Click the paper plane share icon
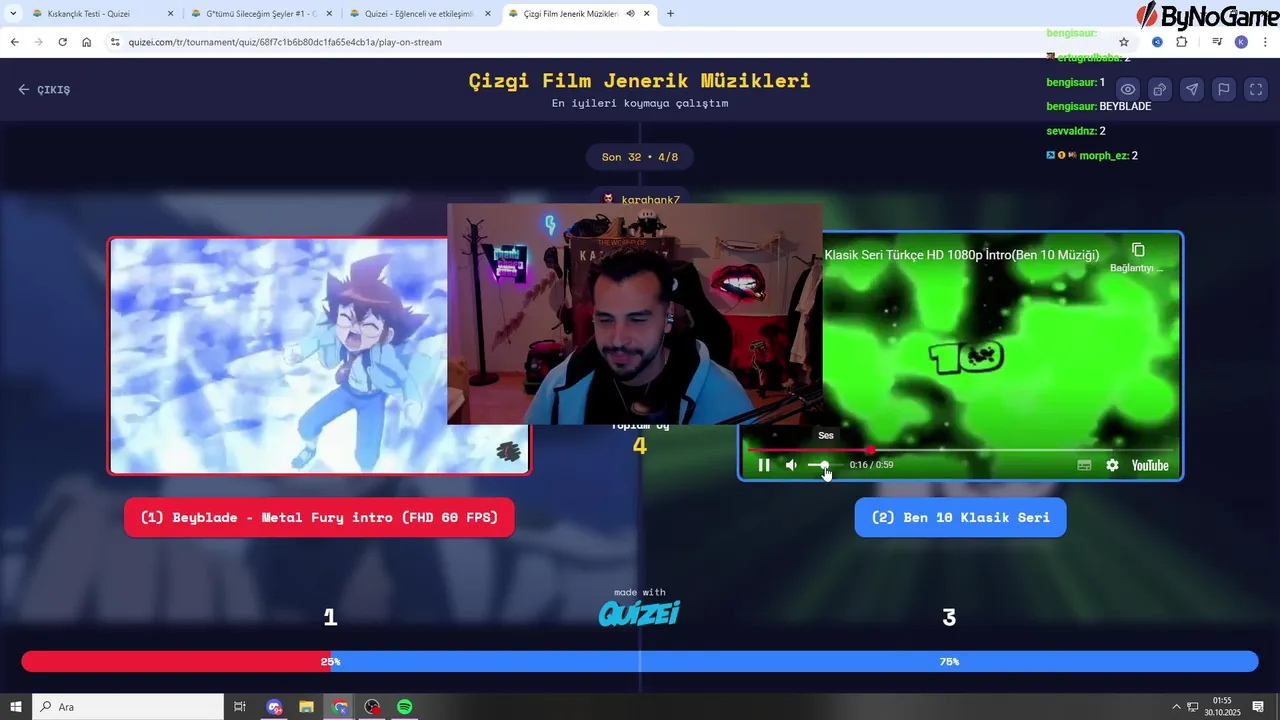The image size is (1280, 720). (1191, 89)
